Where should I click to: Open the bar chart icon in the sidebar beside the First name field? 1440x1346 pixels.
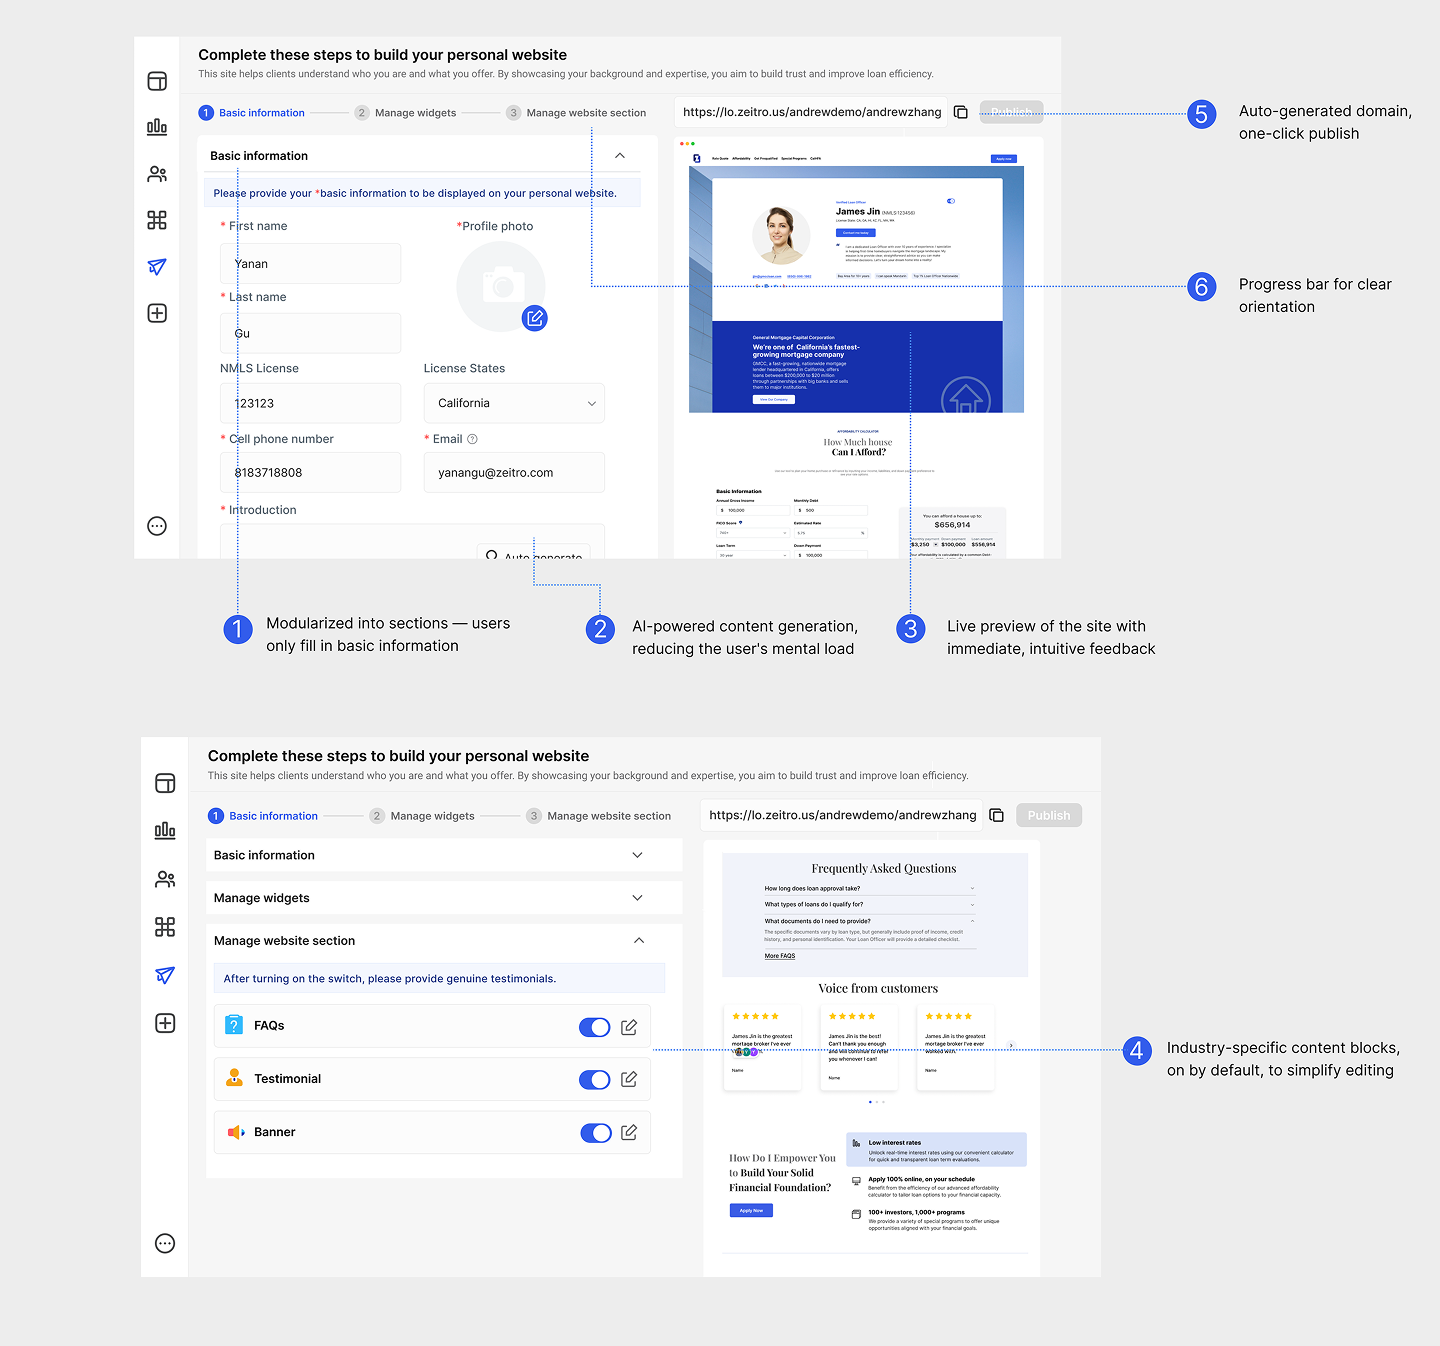point(157,127)
